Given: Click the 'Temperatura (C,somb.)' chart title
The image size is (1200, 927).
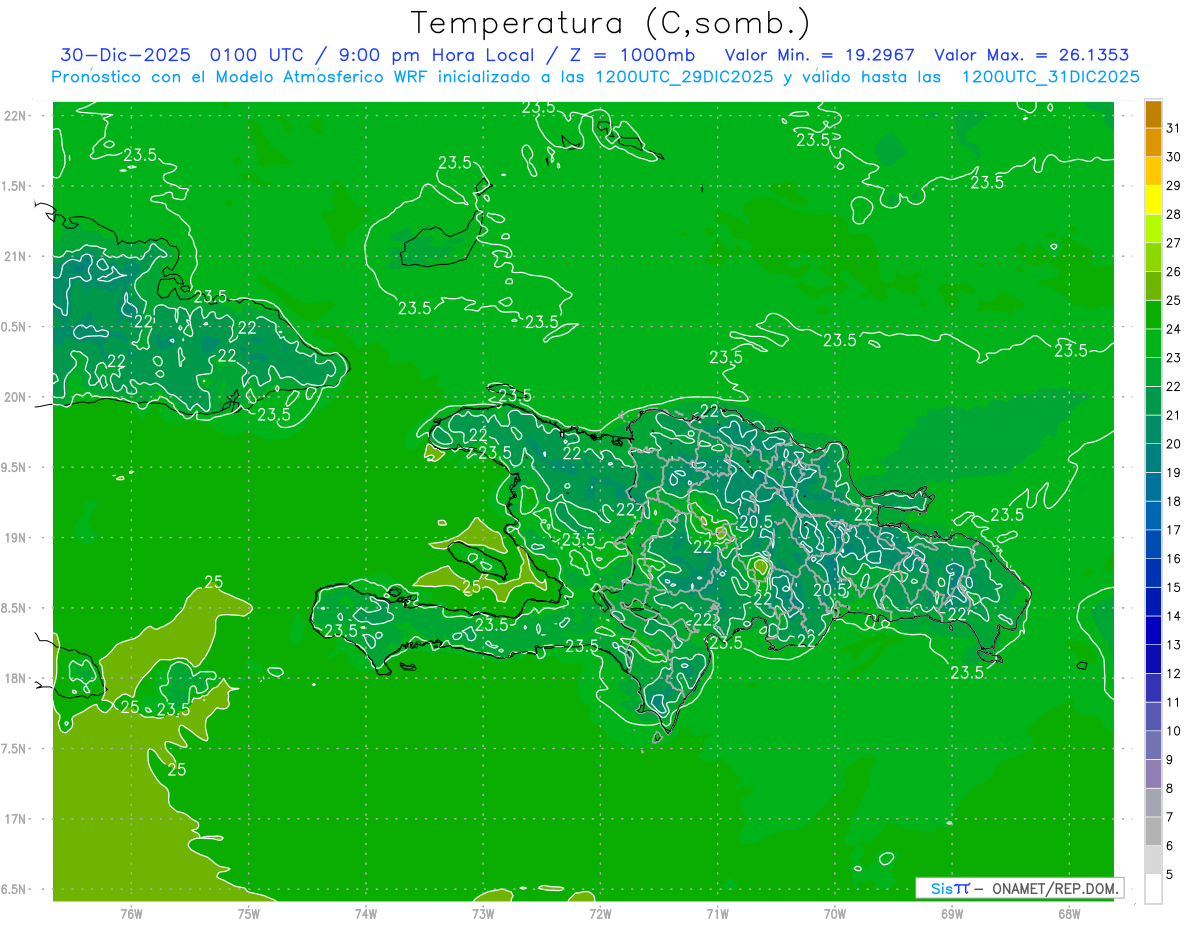Looking at the screenshot, I should 611,23.
